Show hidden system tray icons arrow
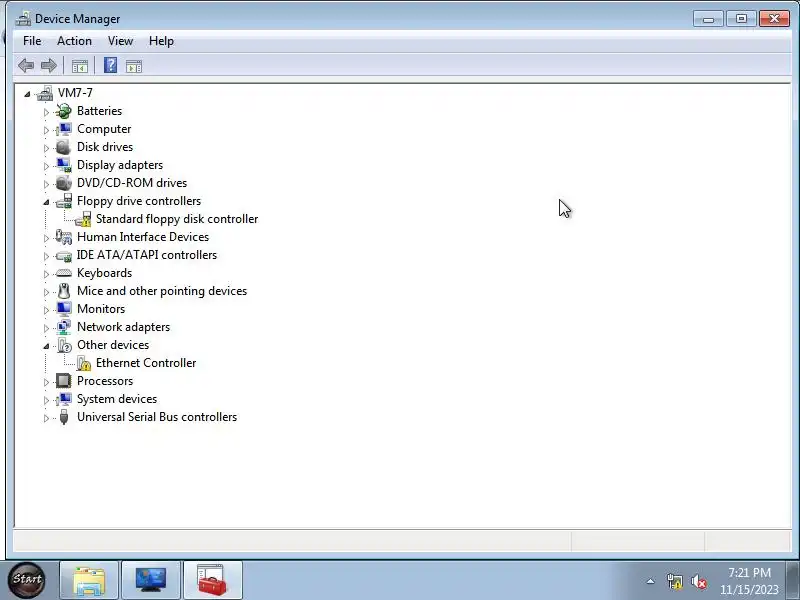 [651, 581]
